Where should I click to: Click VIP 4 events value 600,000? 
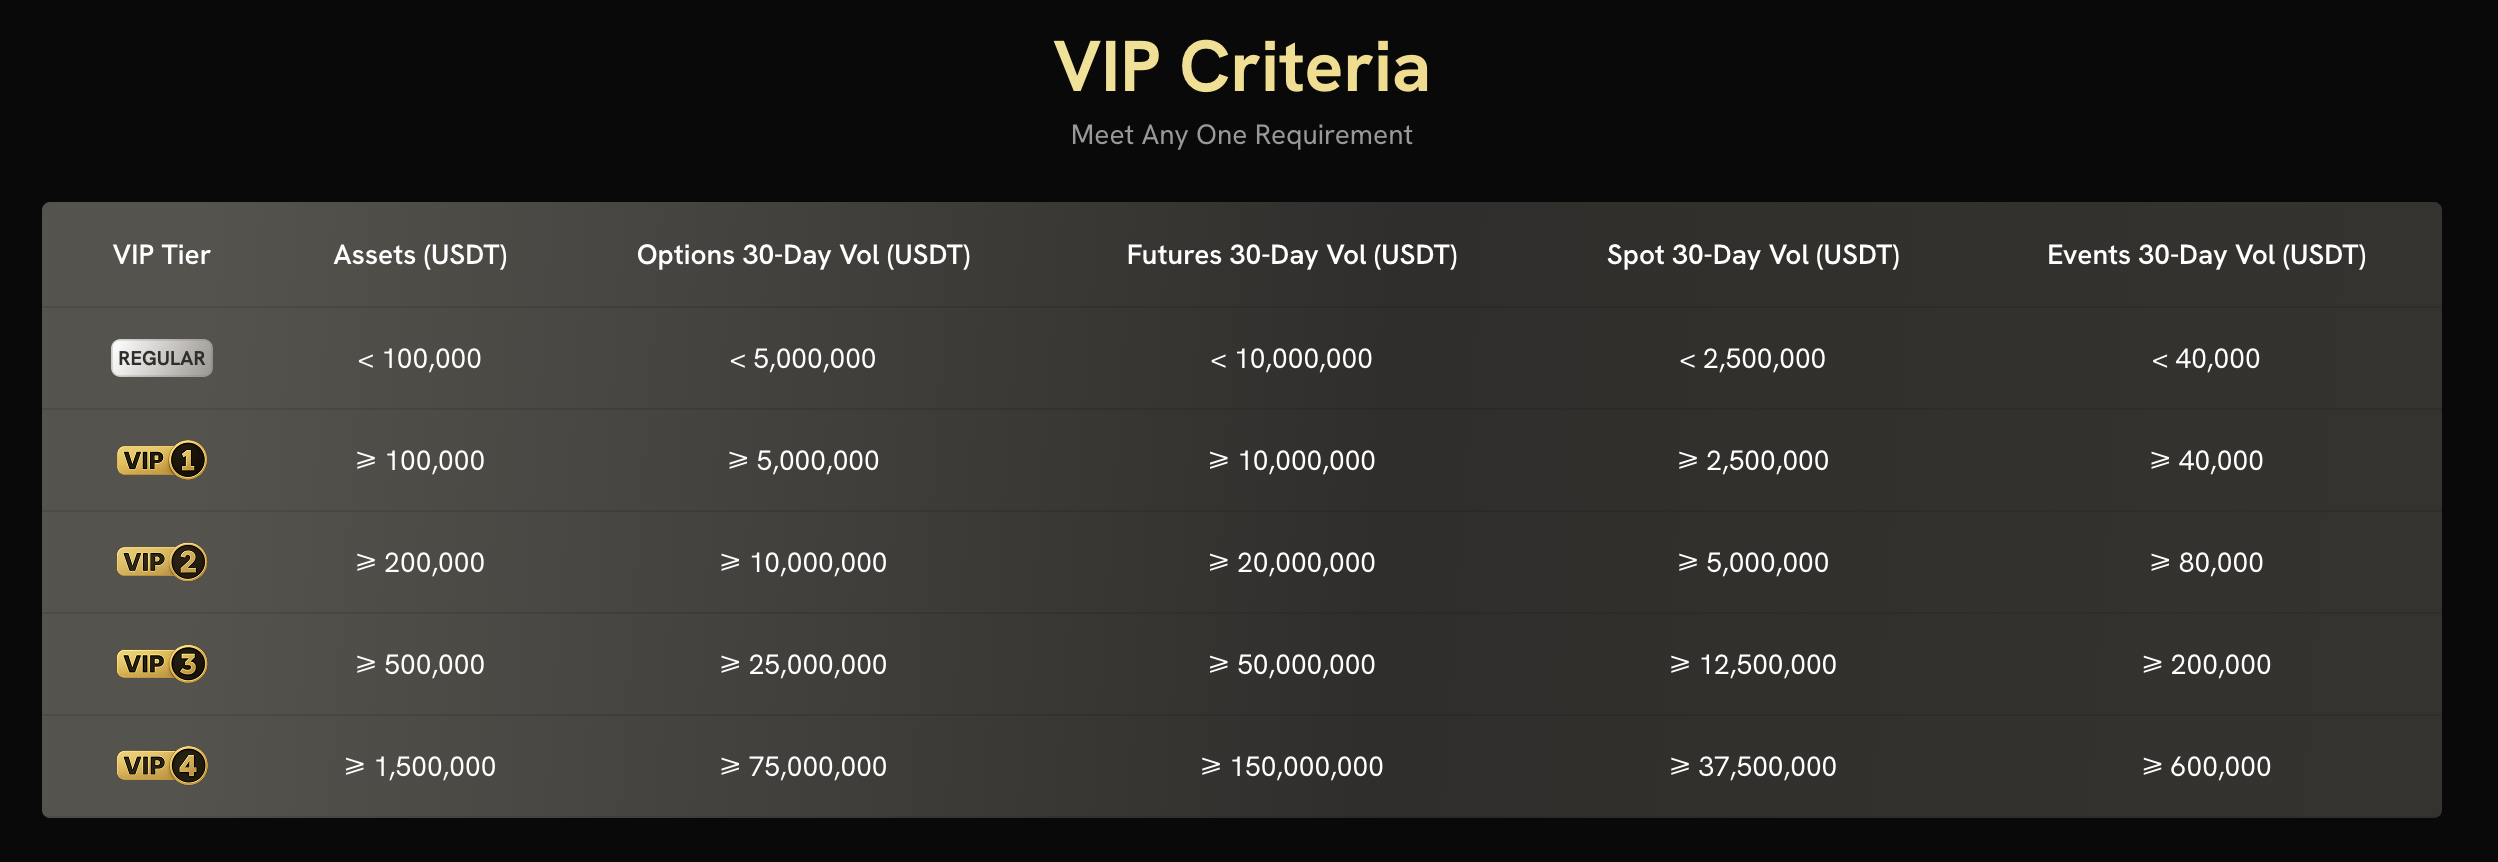coord(2206,766)
